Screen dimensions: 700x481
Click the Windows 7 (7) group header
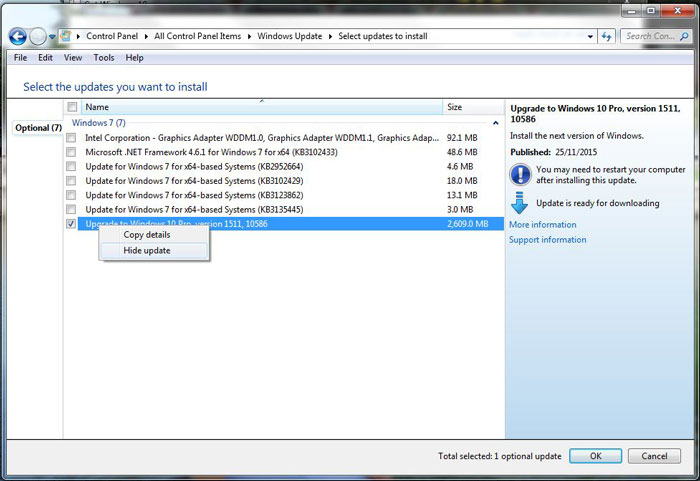point(99,123)
